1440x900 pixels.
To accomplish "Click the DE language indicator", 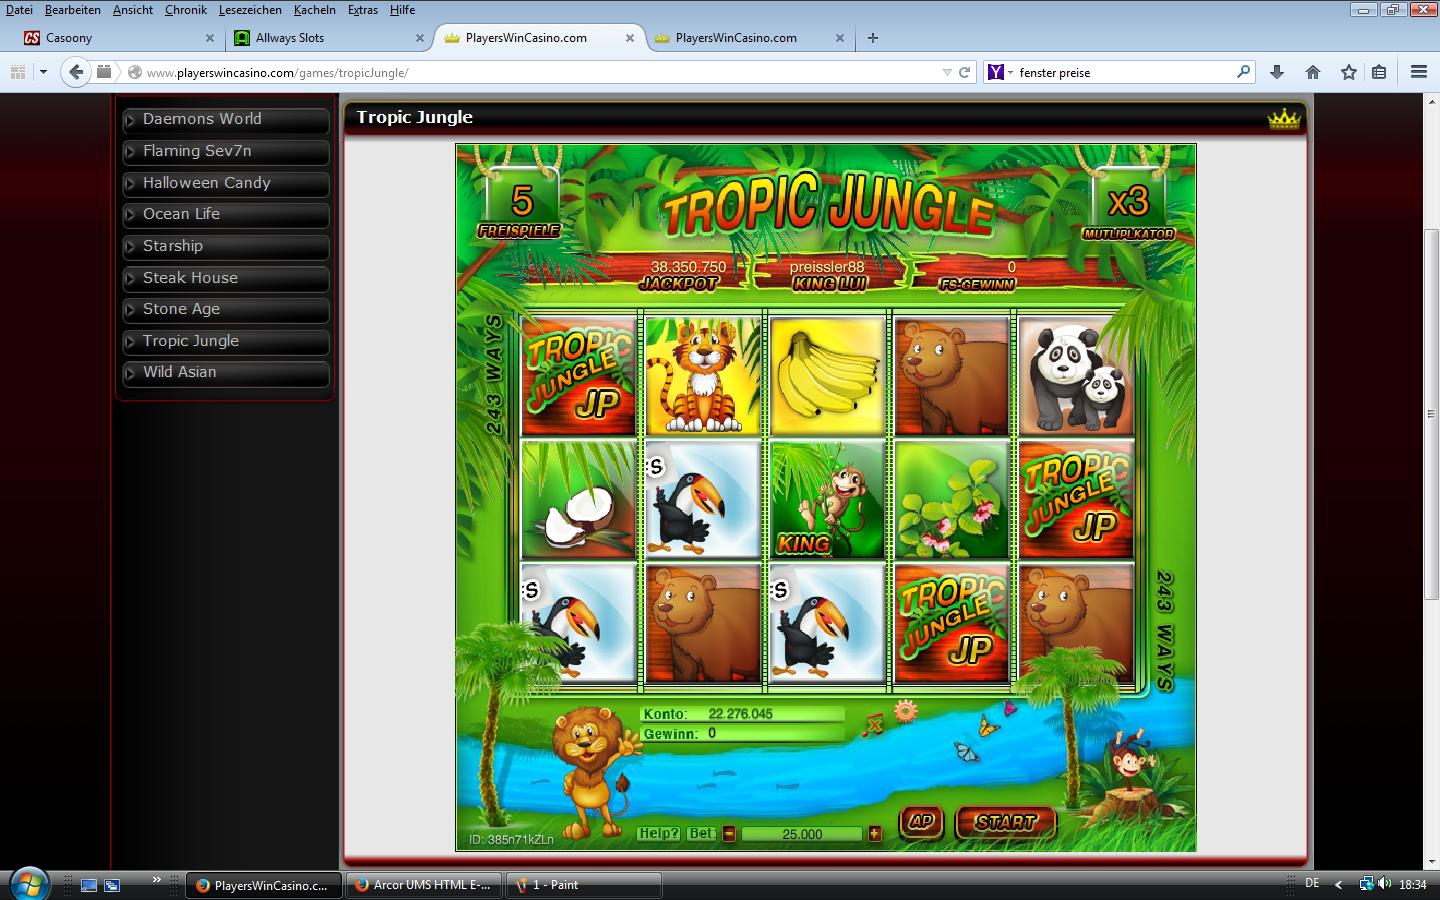I will point(1313,884).
